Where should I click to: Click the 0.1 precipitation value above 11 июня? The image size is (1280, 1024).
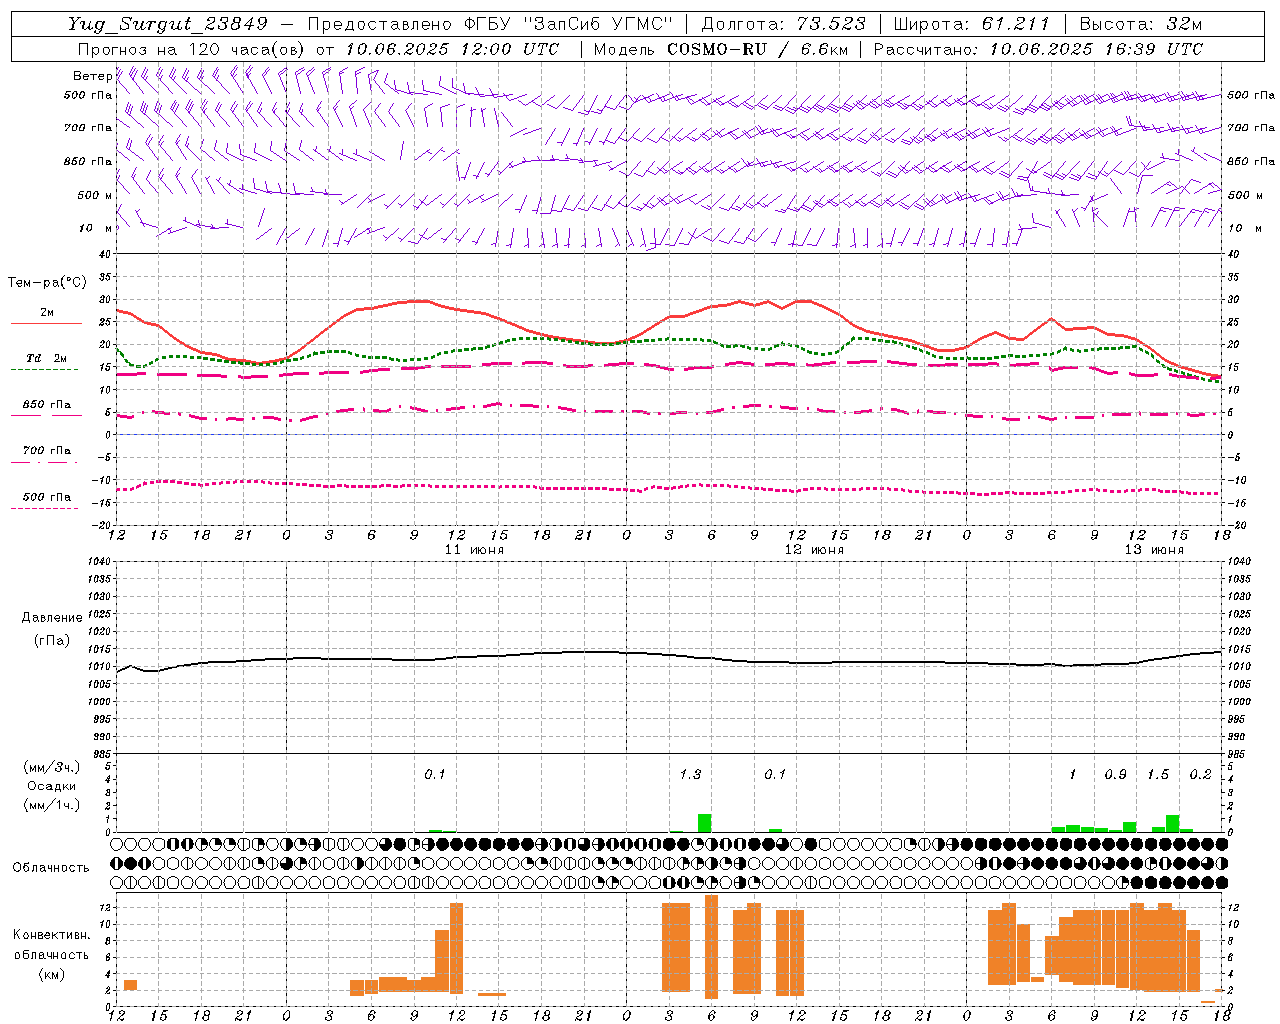pyautogui.click(x=435, y=775)
